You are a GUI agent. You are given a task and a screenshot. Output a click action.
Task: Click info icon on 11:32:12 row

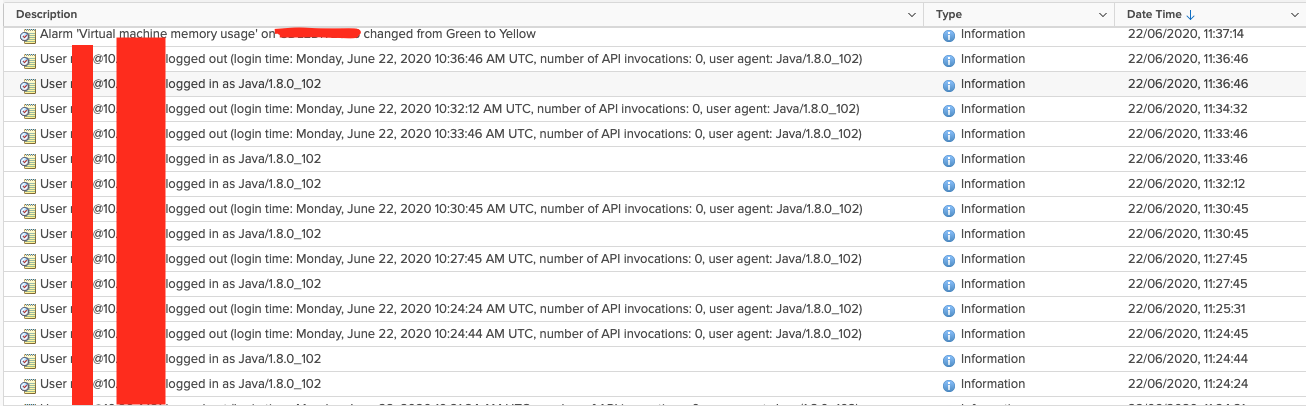949,185
